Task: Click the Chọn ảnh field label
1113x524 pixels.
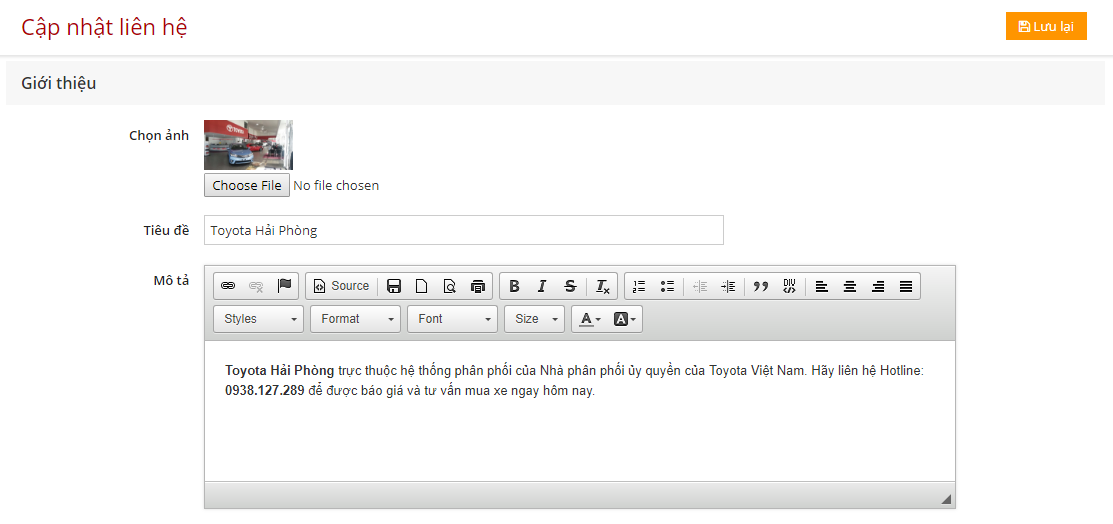Action: 159,136
